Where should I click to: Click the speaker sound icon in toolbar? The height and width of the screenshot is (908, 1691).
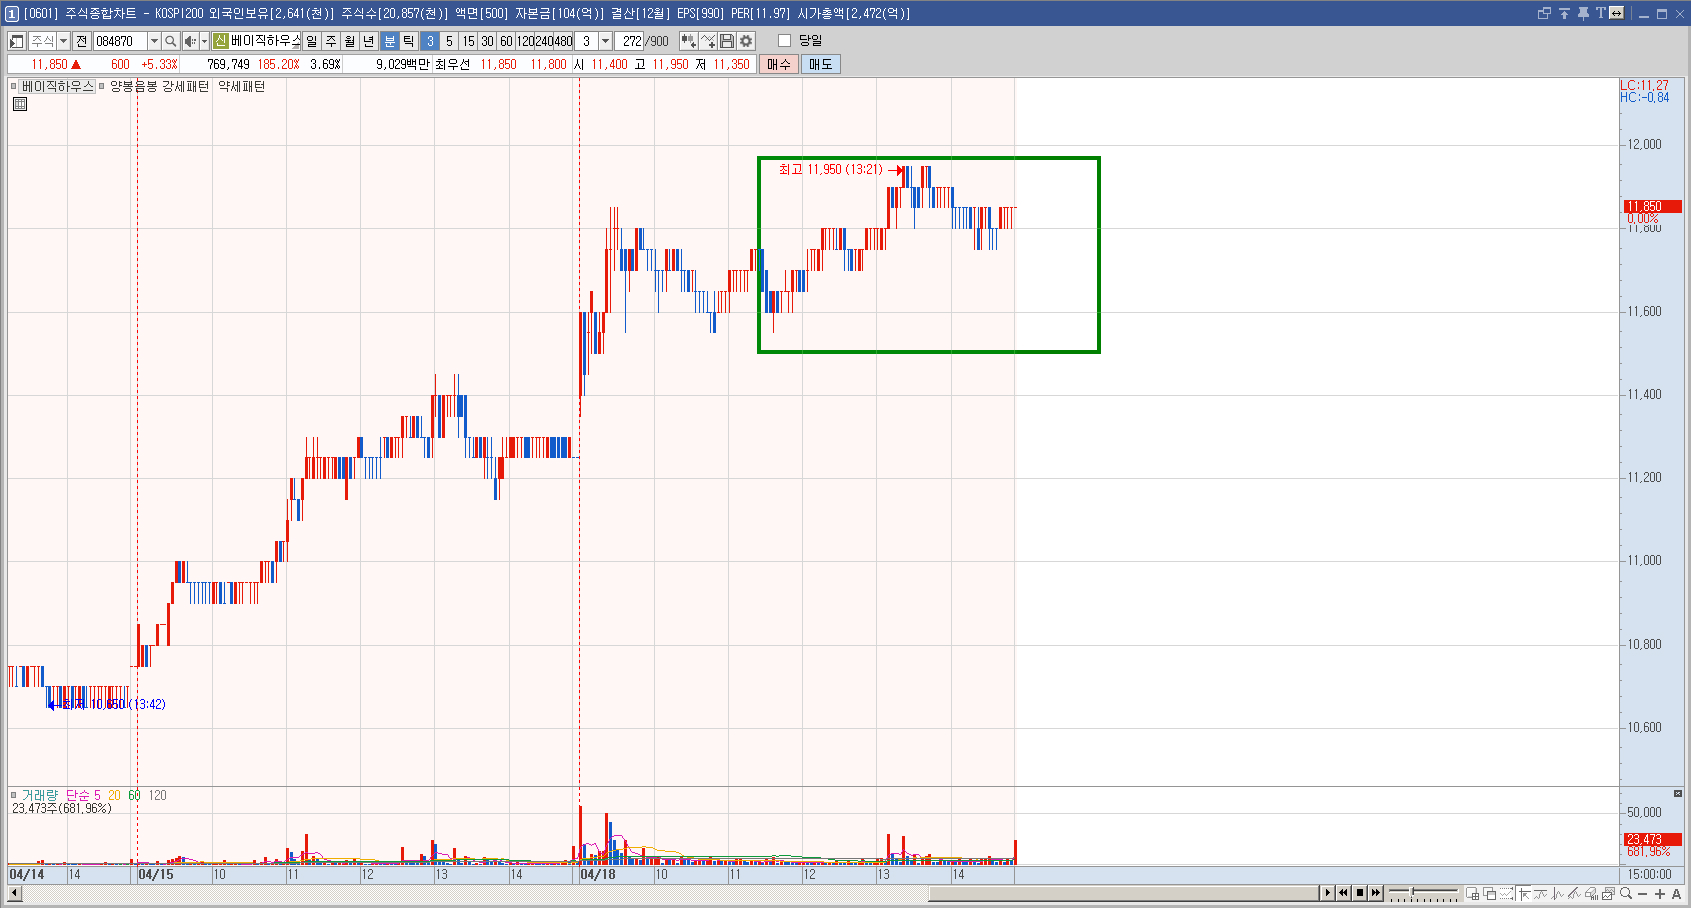189,41
